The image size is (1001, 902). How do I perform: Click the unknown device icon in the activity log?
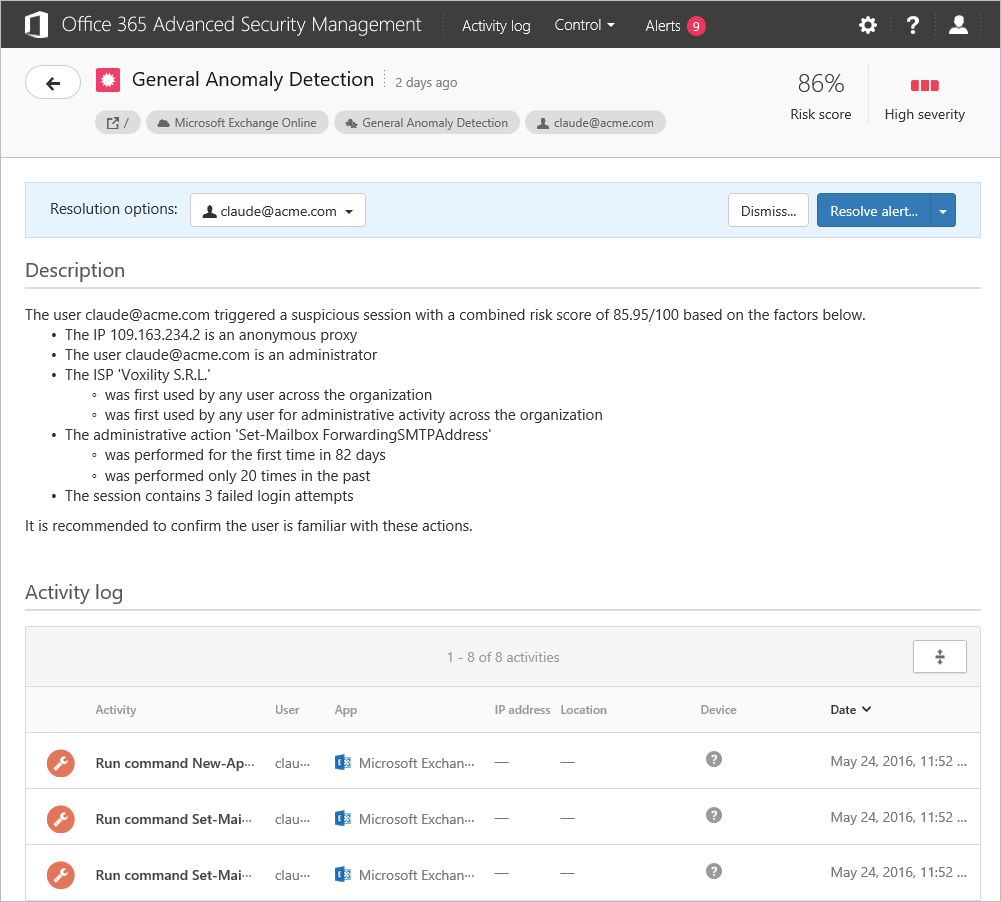click(x=714, y=760)
